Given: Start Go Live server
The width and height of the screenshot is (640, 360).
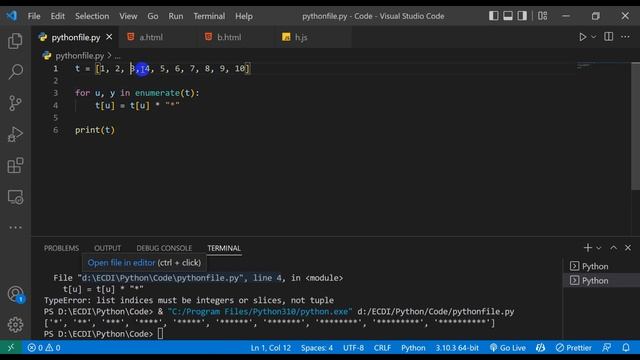Looking at the screenshot, I should point(508,348).
